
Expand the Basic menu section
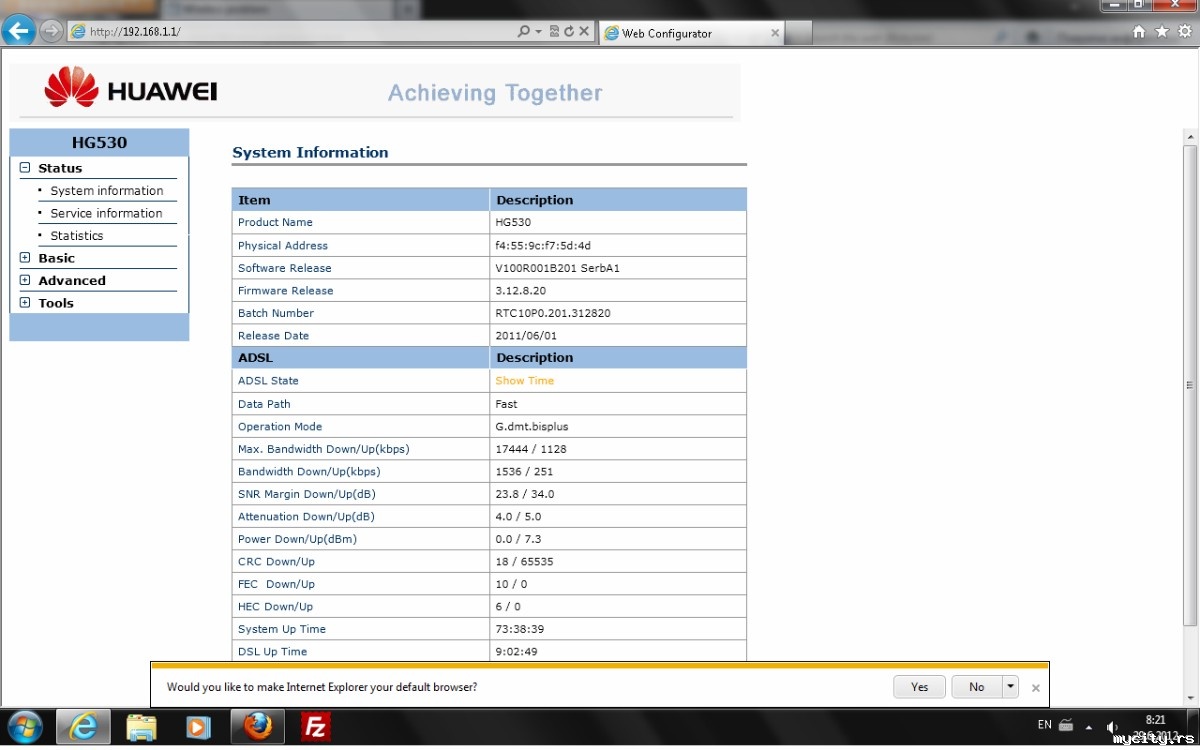[25, 258]
